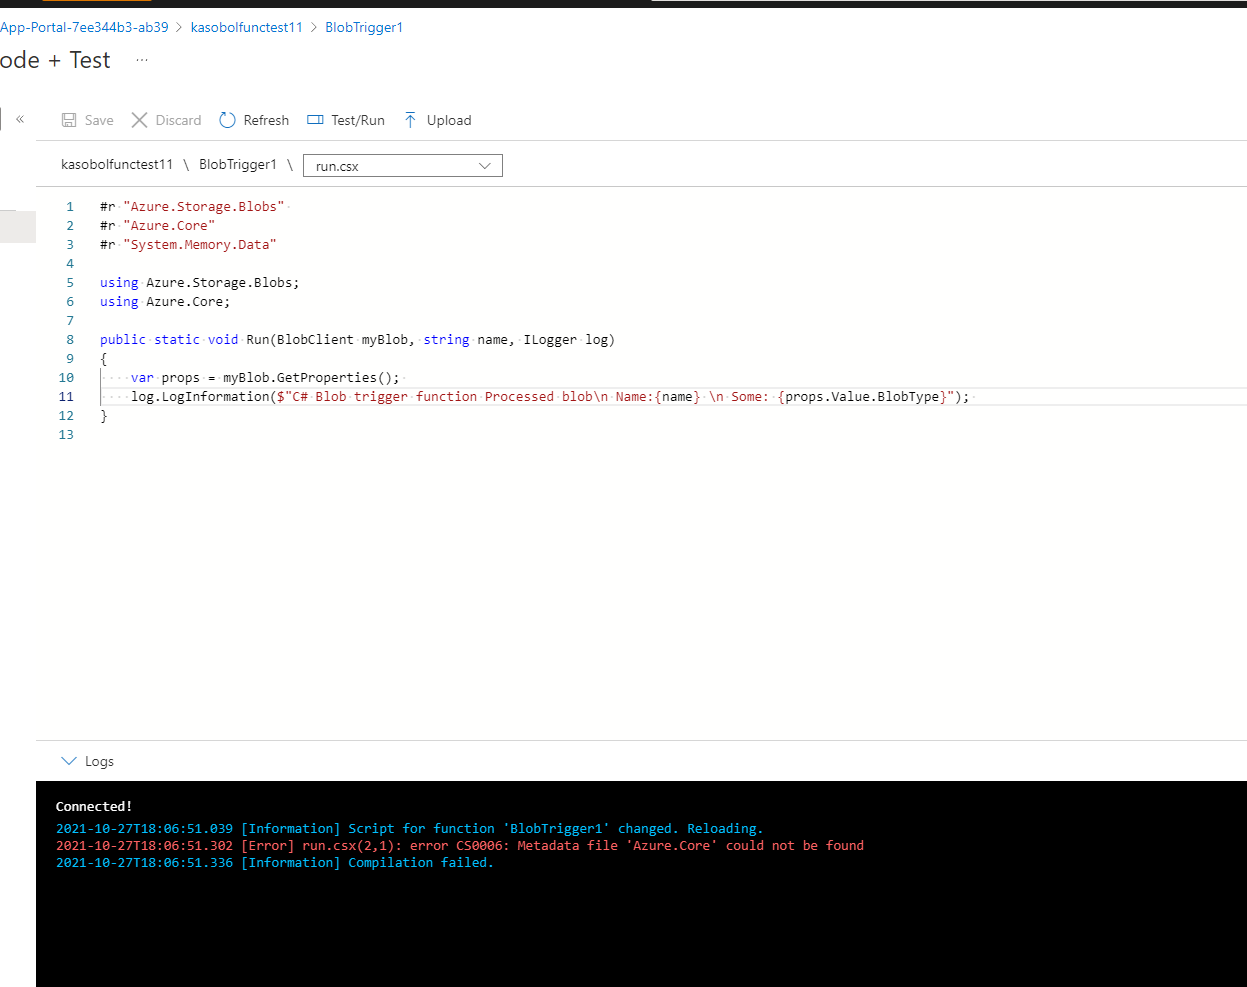
Task: Navigate to App-Portal-7ee344b3-ab39 breadcrumb
Action: tap(84, 27)
